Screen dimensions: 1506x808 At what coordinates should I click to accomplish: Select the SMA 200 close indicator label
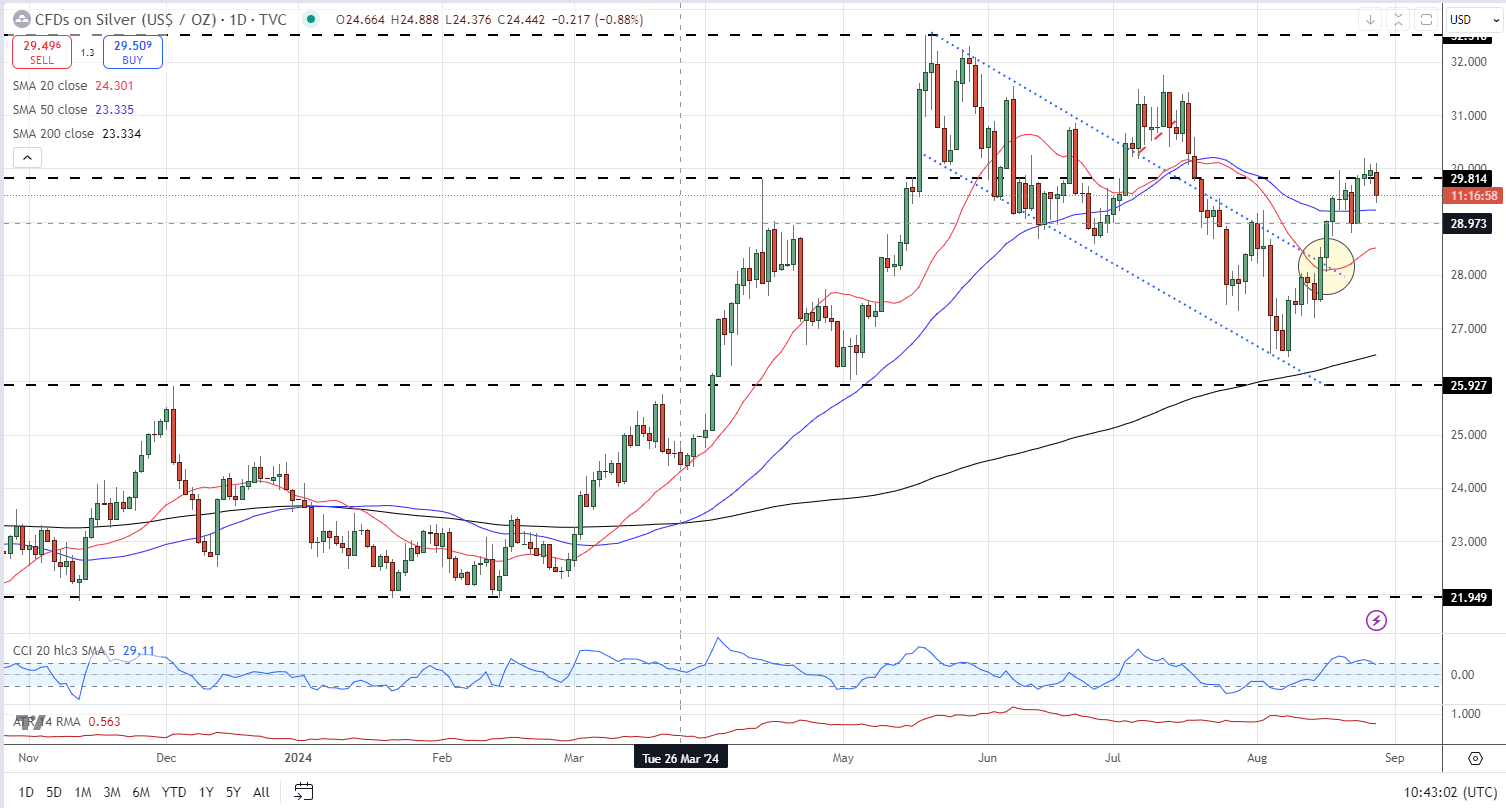pos(53,134)
